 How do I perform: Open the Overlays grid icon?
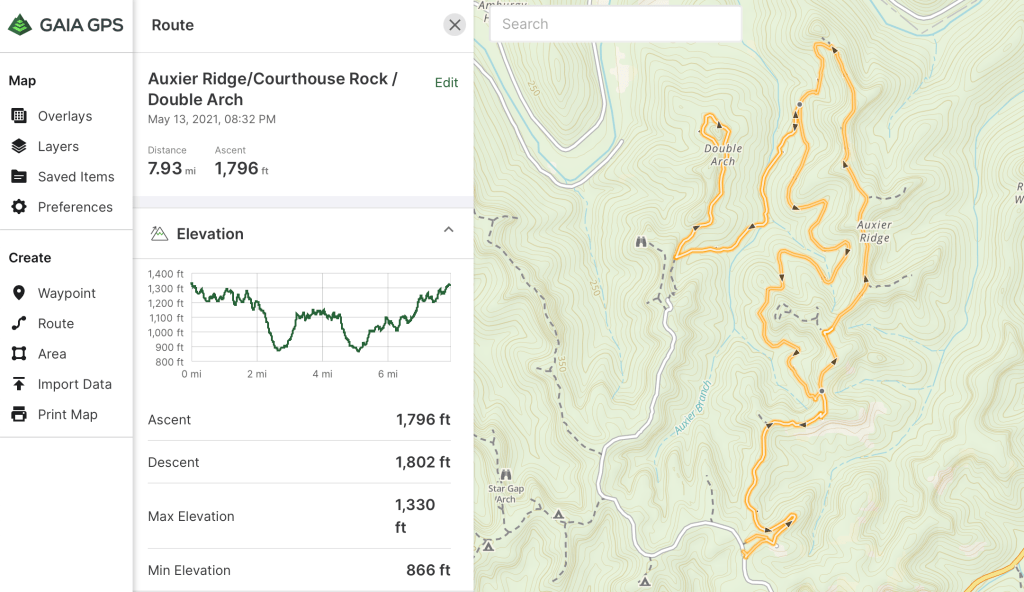pyautogui.click(x=19, y=116)
